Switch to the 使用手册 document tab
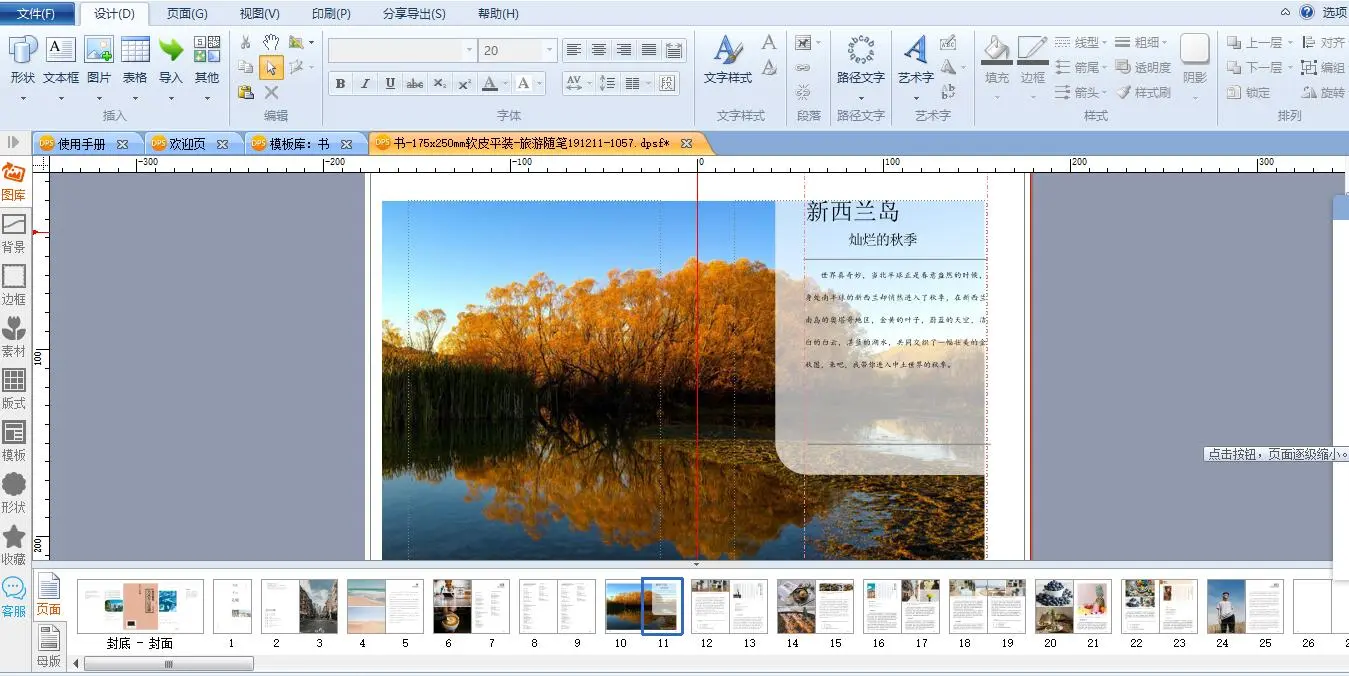This screenshot has width=1349, height=676. coord(81,144)
